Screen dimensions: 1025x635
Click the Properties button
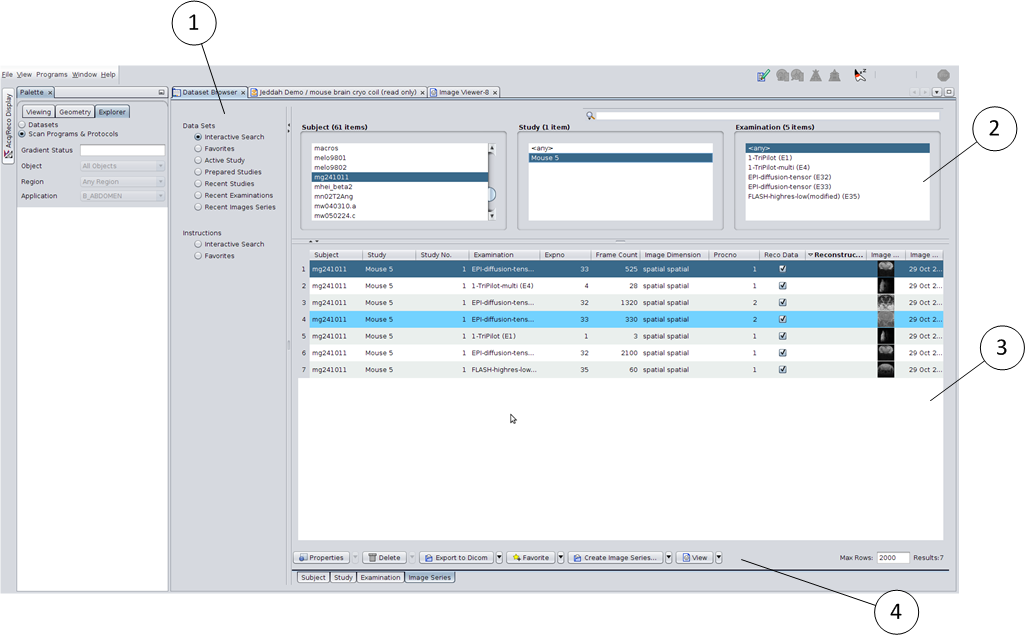point(321,558)
